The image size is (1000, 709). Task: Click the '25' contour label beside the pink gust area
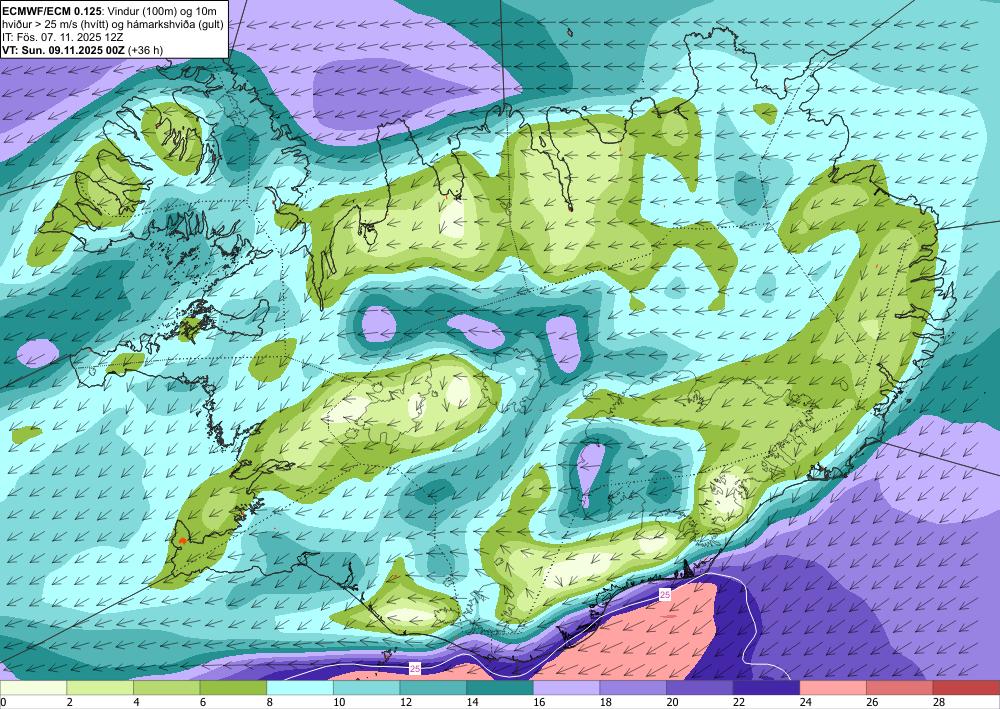pos(665,595)
